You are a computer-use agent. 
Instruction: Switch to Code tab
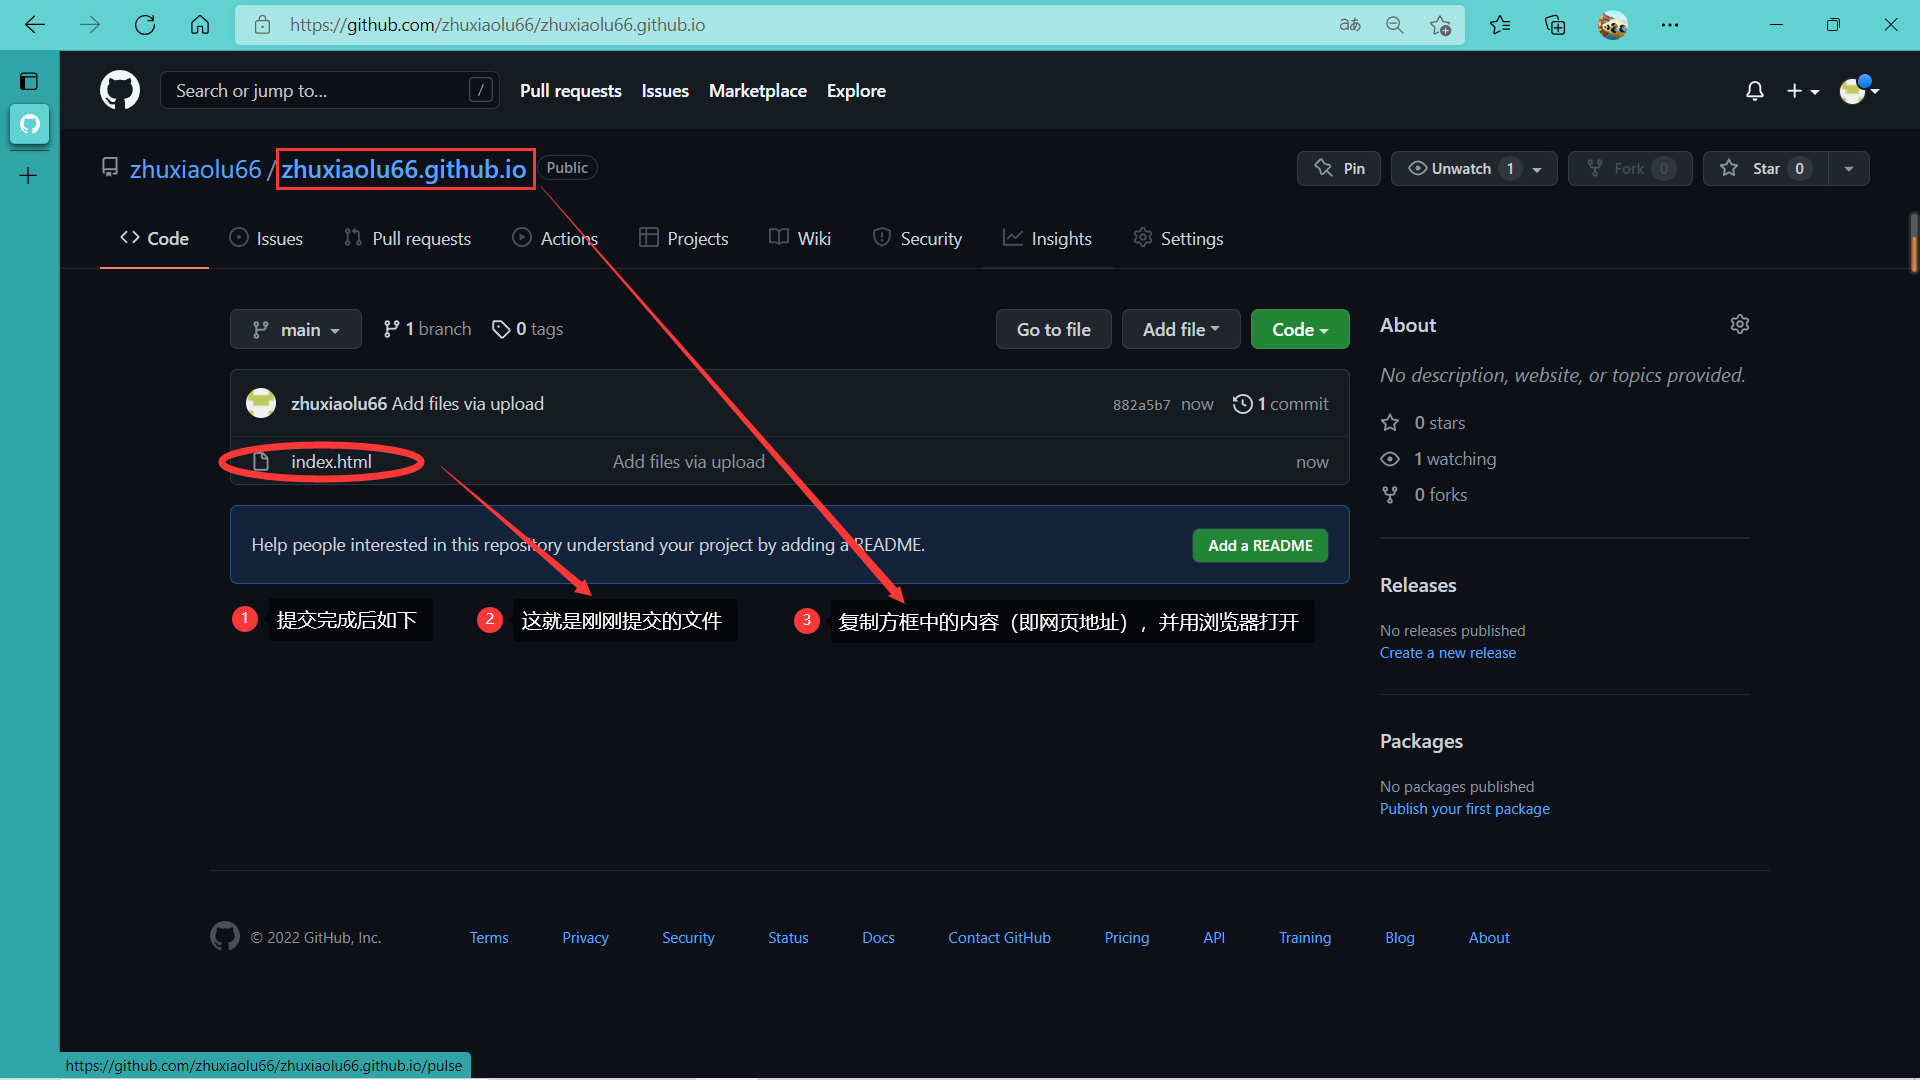click(154, 238)
